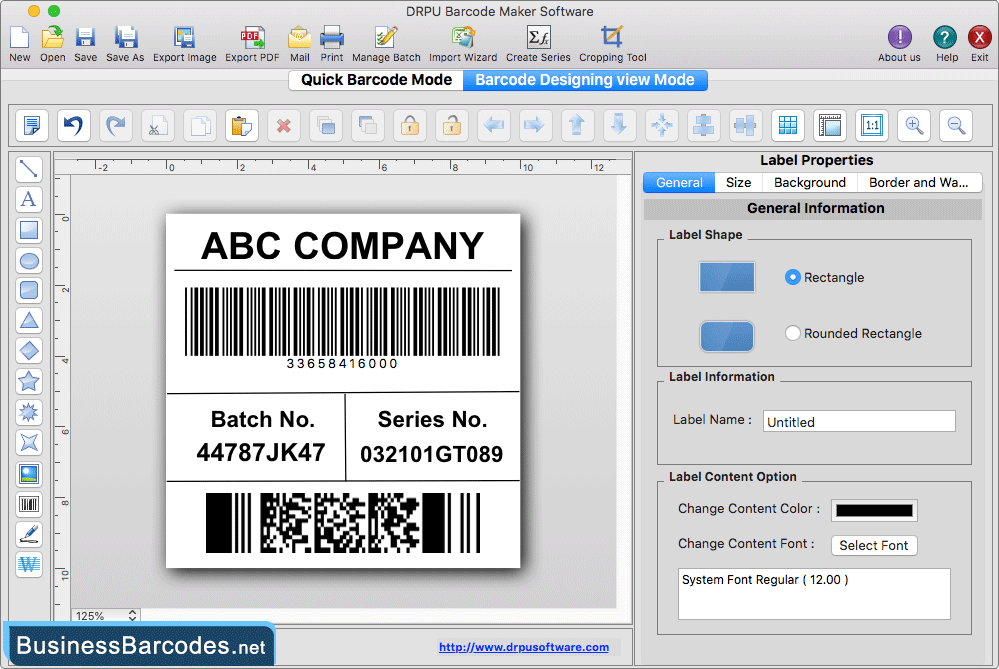
Task: Click the redo arrow icon
Action: coord(115,125)
